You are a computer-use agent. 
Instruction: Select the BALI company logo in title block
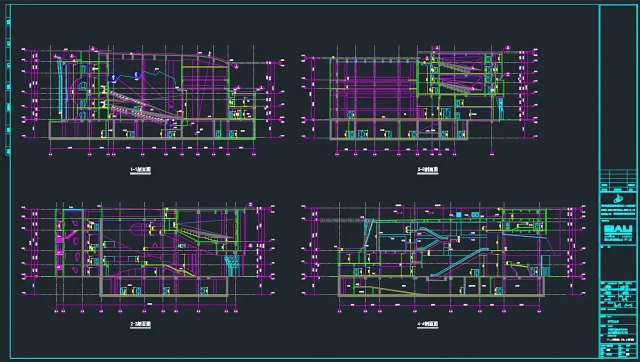(618, 230)
